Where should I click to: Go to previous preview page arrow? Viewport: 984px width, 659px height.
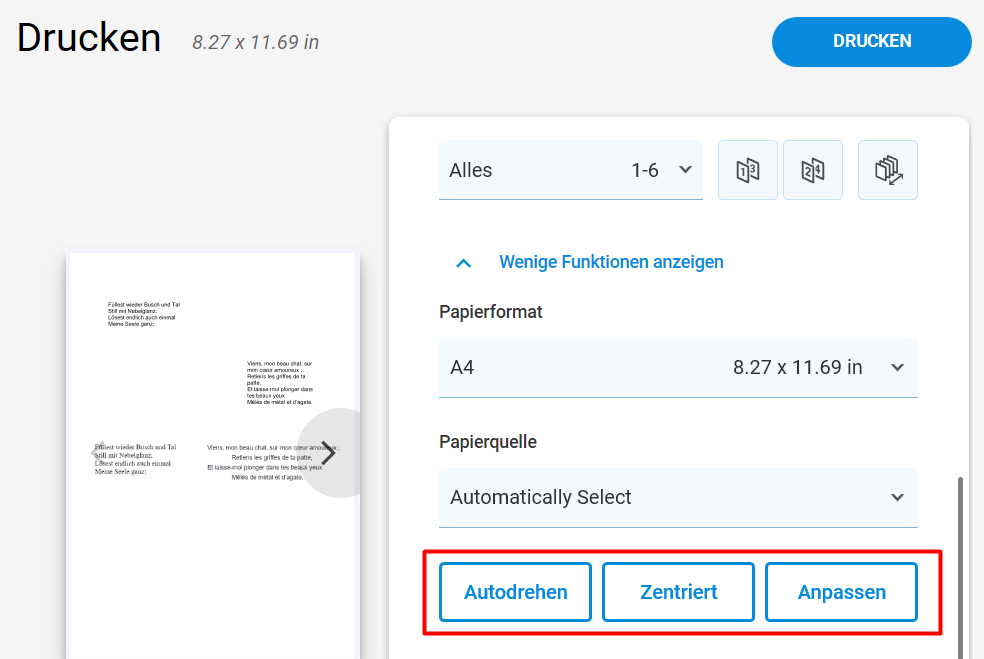(x=99, y=453)
